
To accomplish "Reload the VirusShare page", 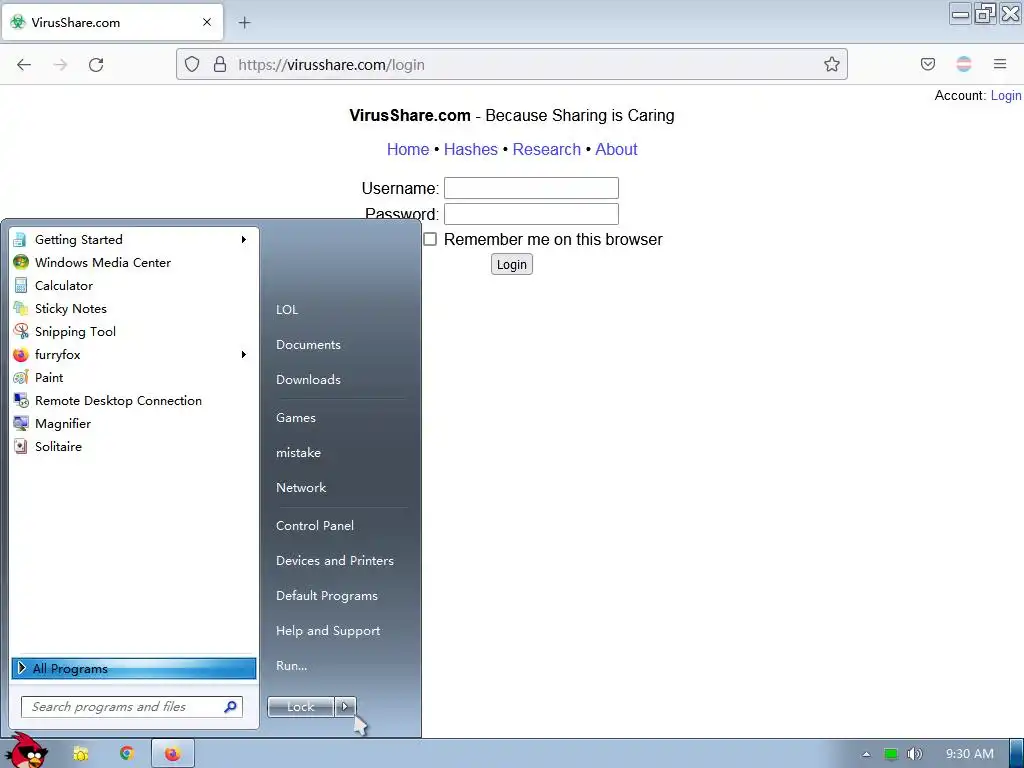I will click(96, 65).
